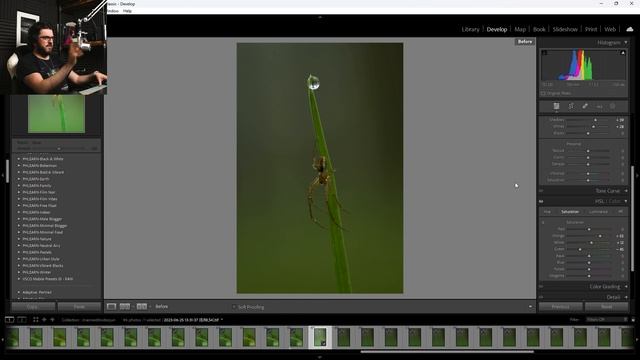
Task: Select the Red Eye Correction tool
Action: coord(599,107)
